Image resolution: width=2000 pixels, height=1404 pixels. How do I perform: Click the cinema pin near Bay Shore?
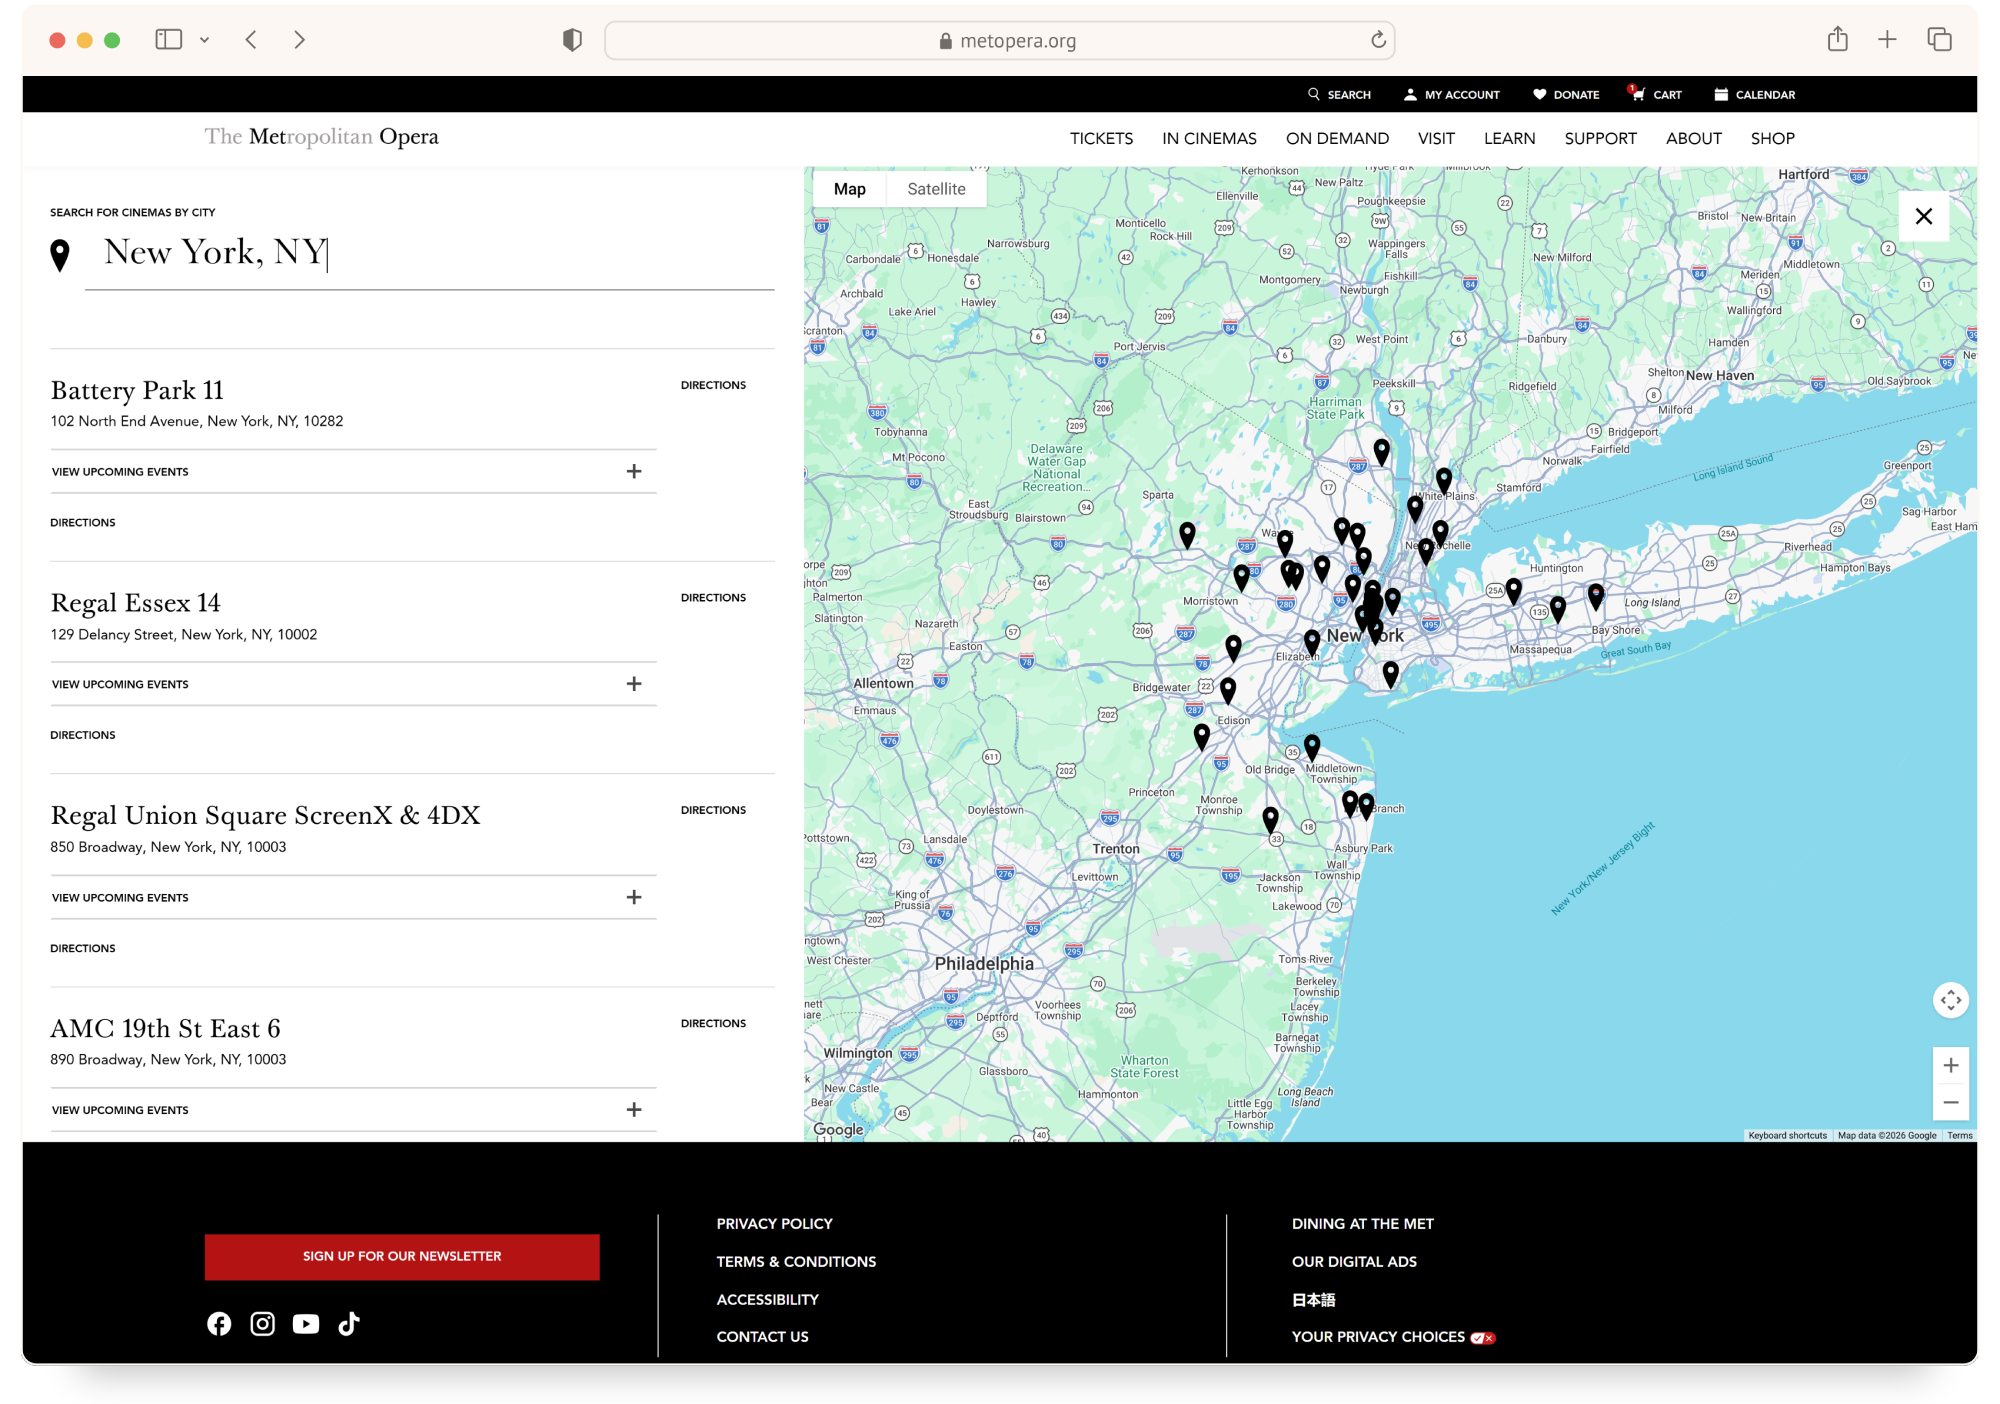[x=1596, y=597]
